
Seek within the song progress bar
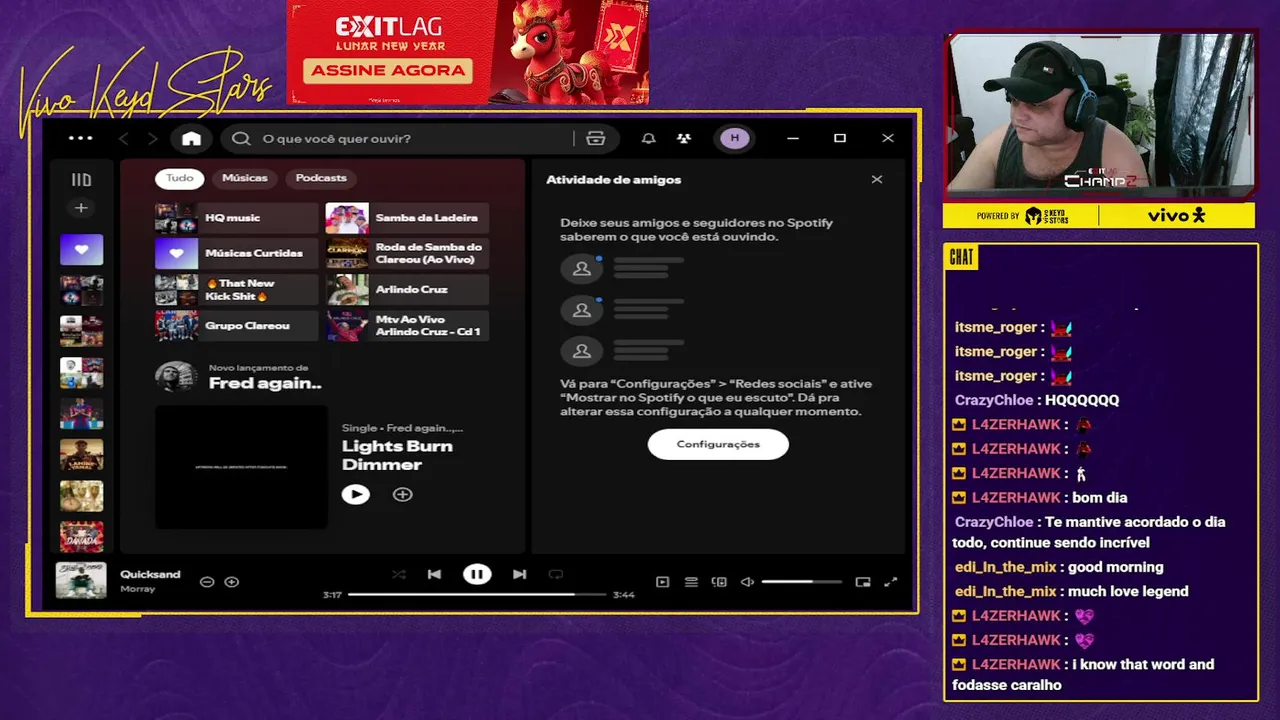tap(477, 594)
